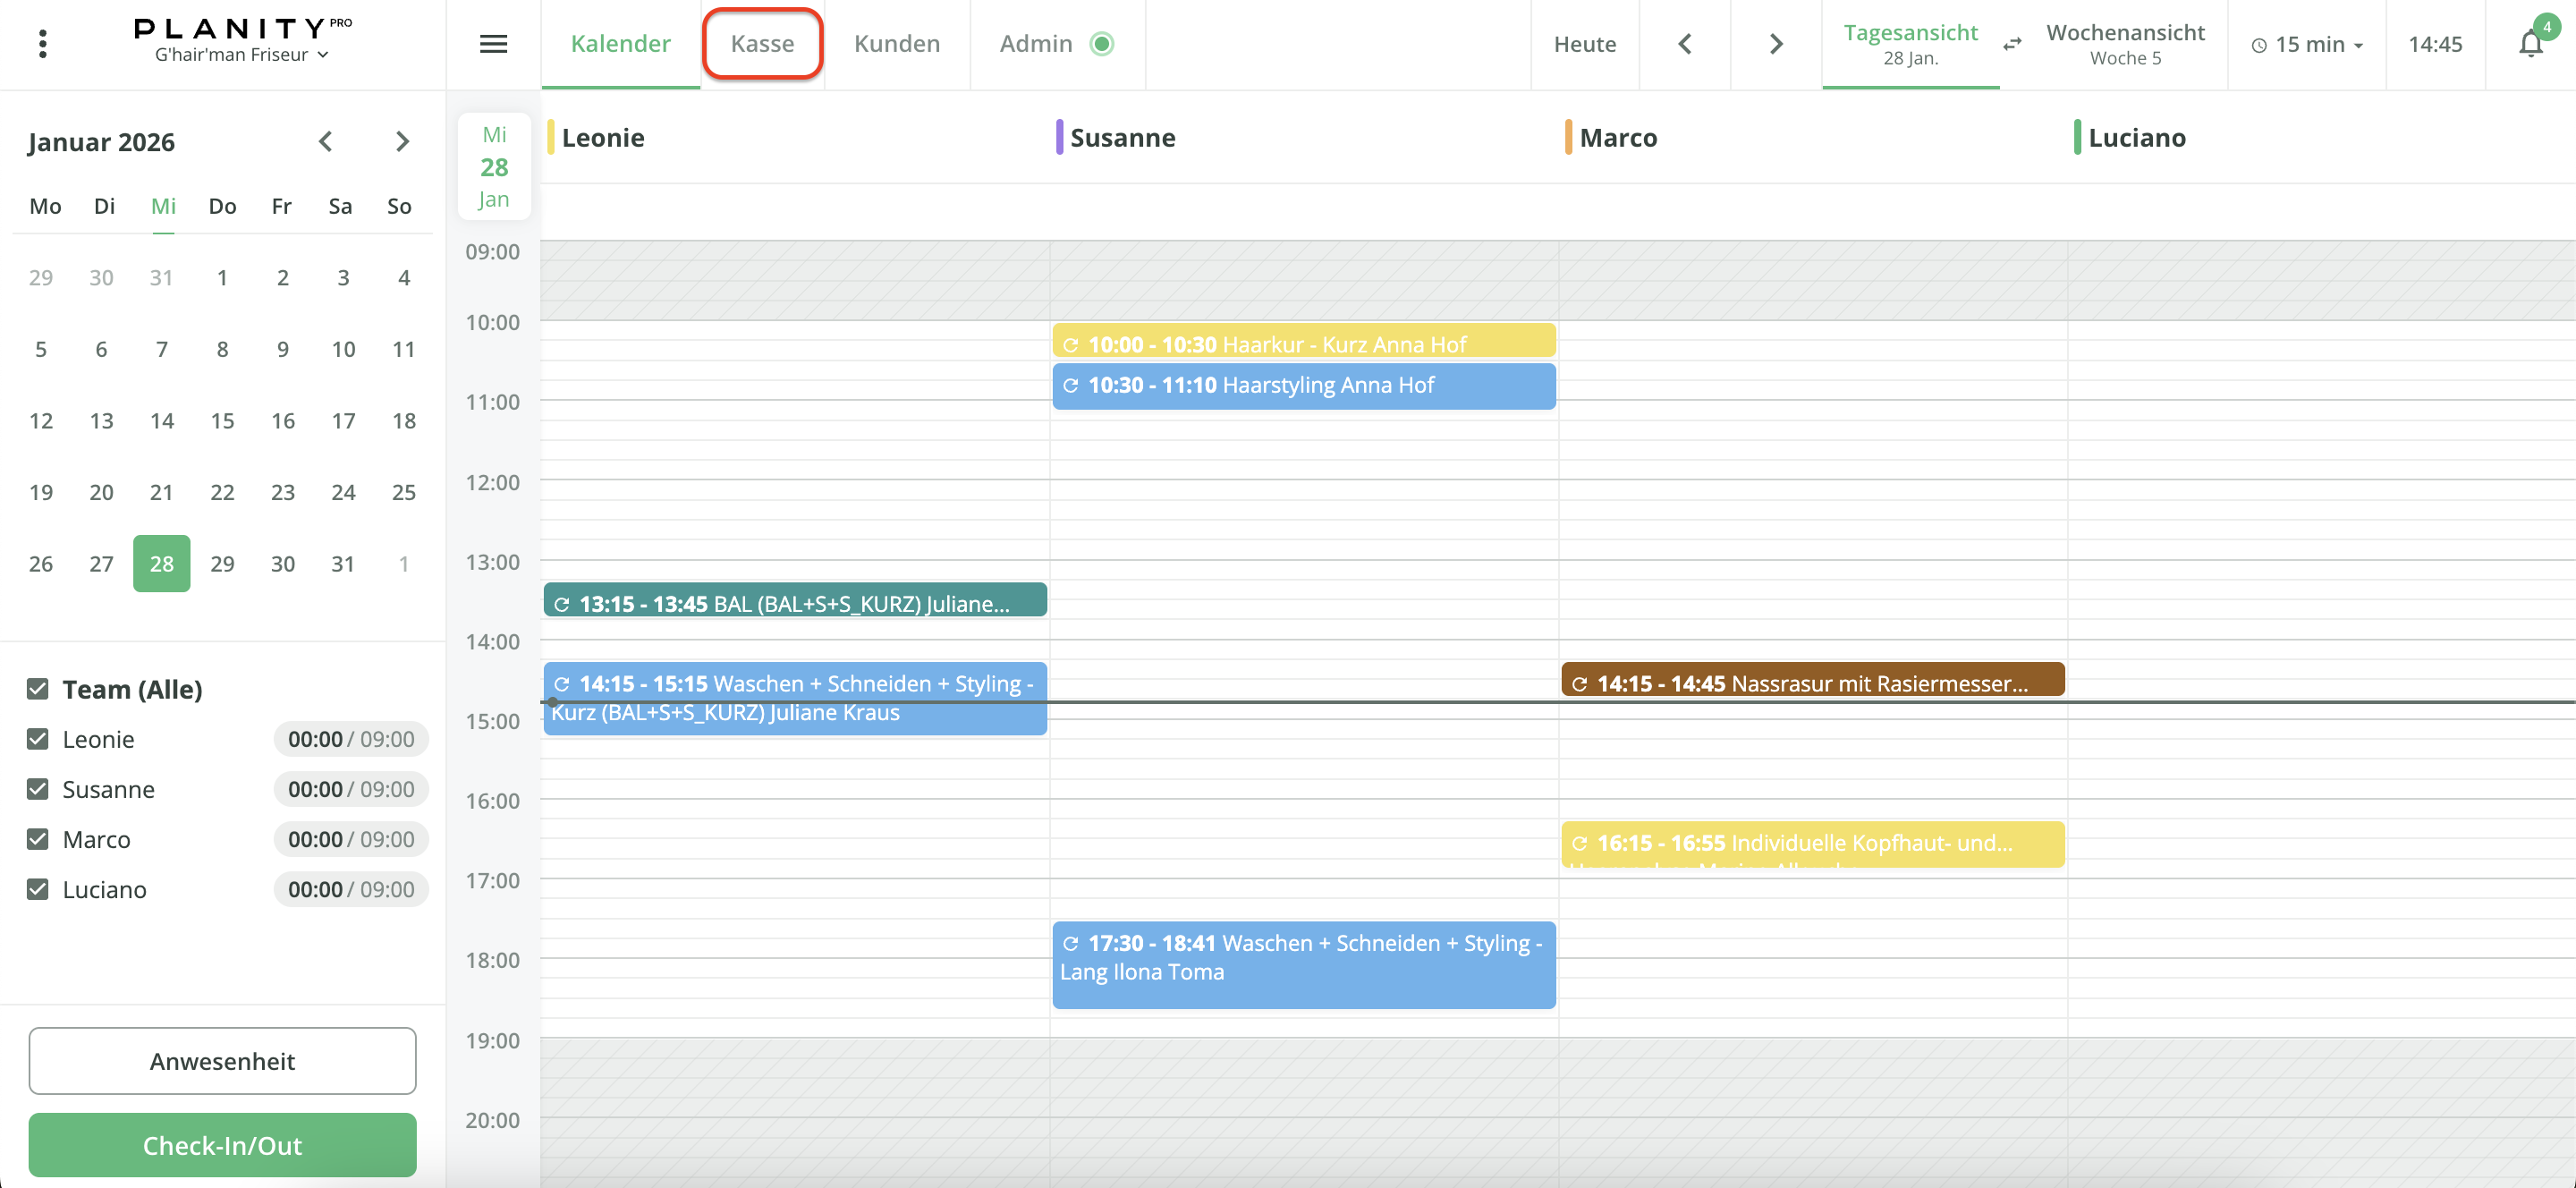Expand the G'hair'man Friseur salon dropdown
Screen dimensions: 2576x1188
pyautogui.click(x=241, y=55)
